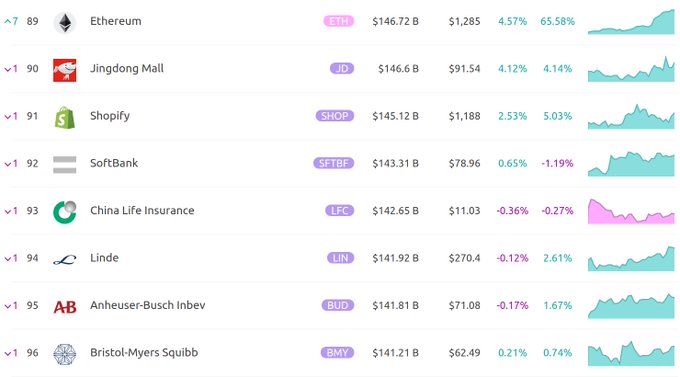Click the LFC ticker badge
Viewport: 680px width, 377px height.
tap(340, 210)
